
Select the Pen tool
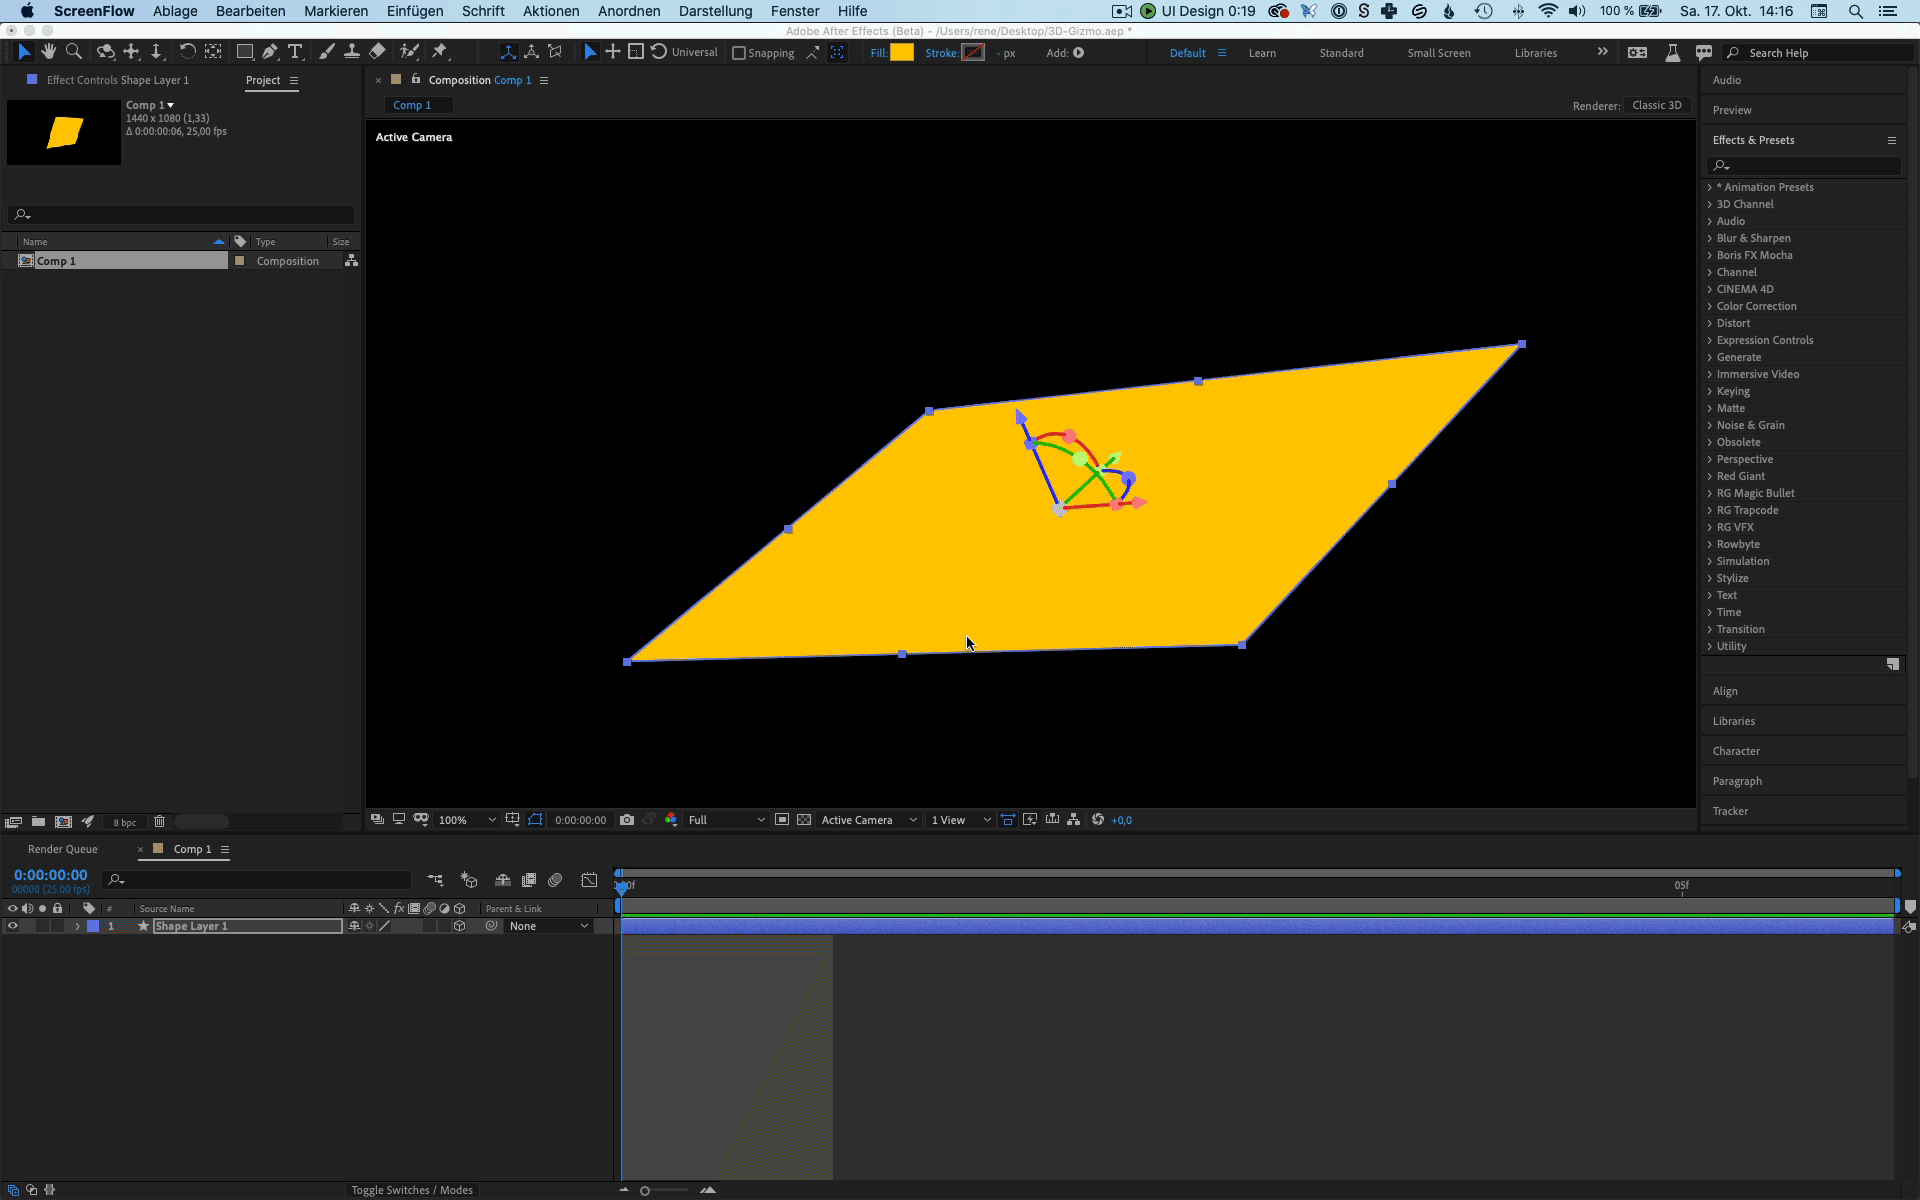[270, 52]
